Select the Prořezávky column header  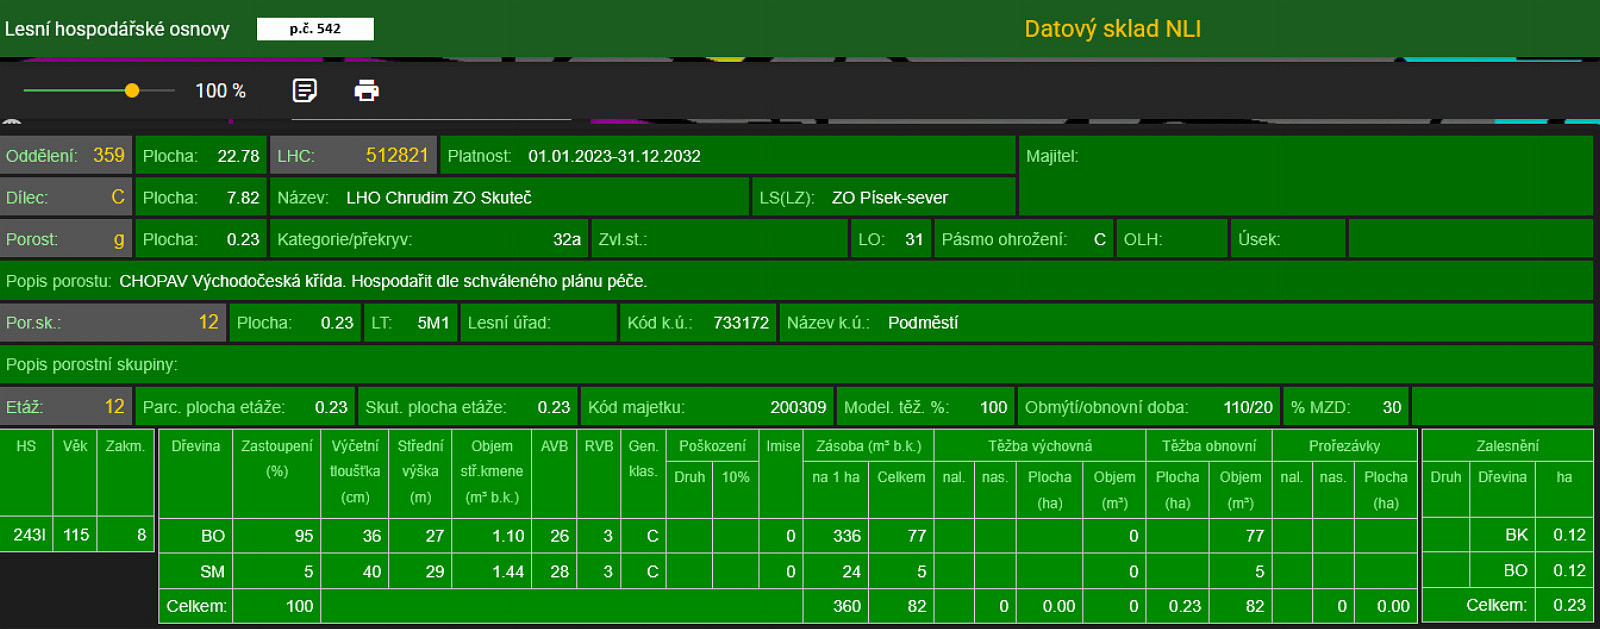click(1344, 446)
